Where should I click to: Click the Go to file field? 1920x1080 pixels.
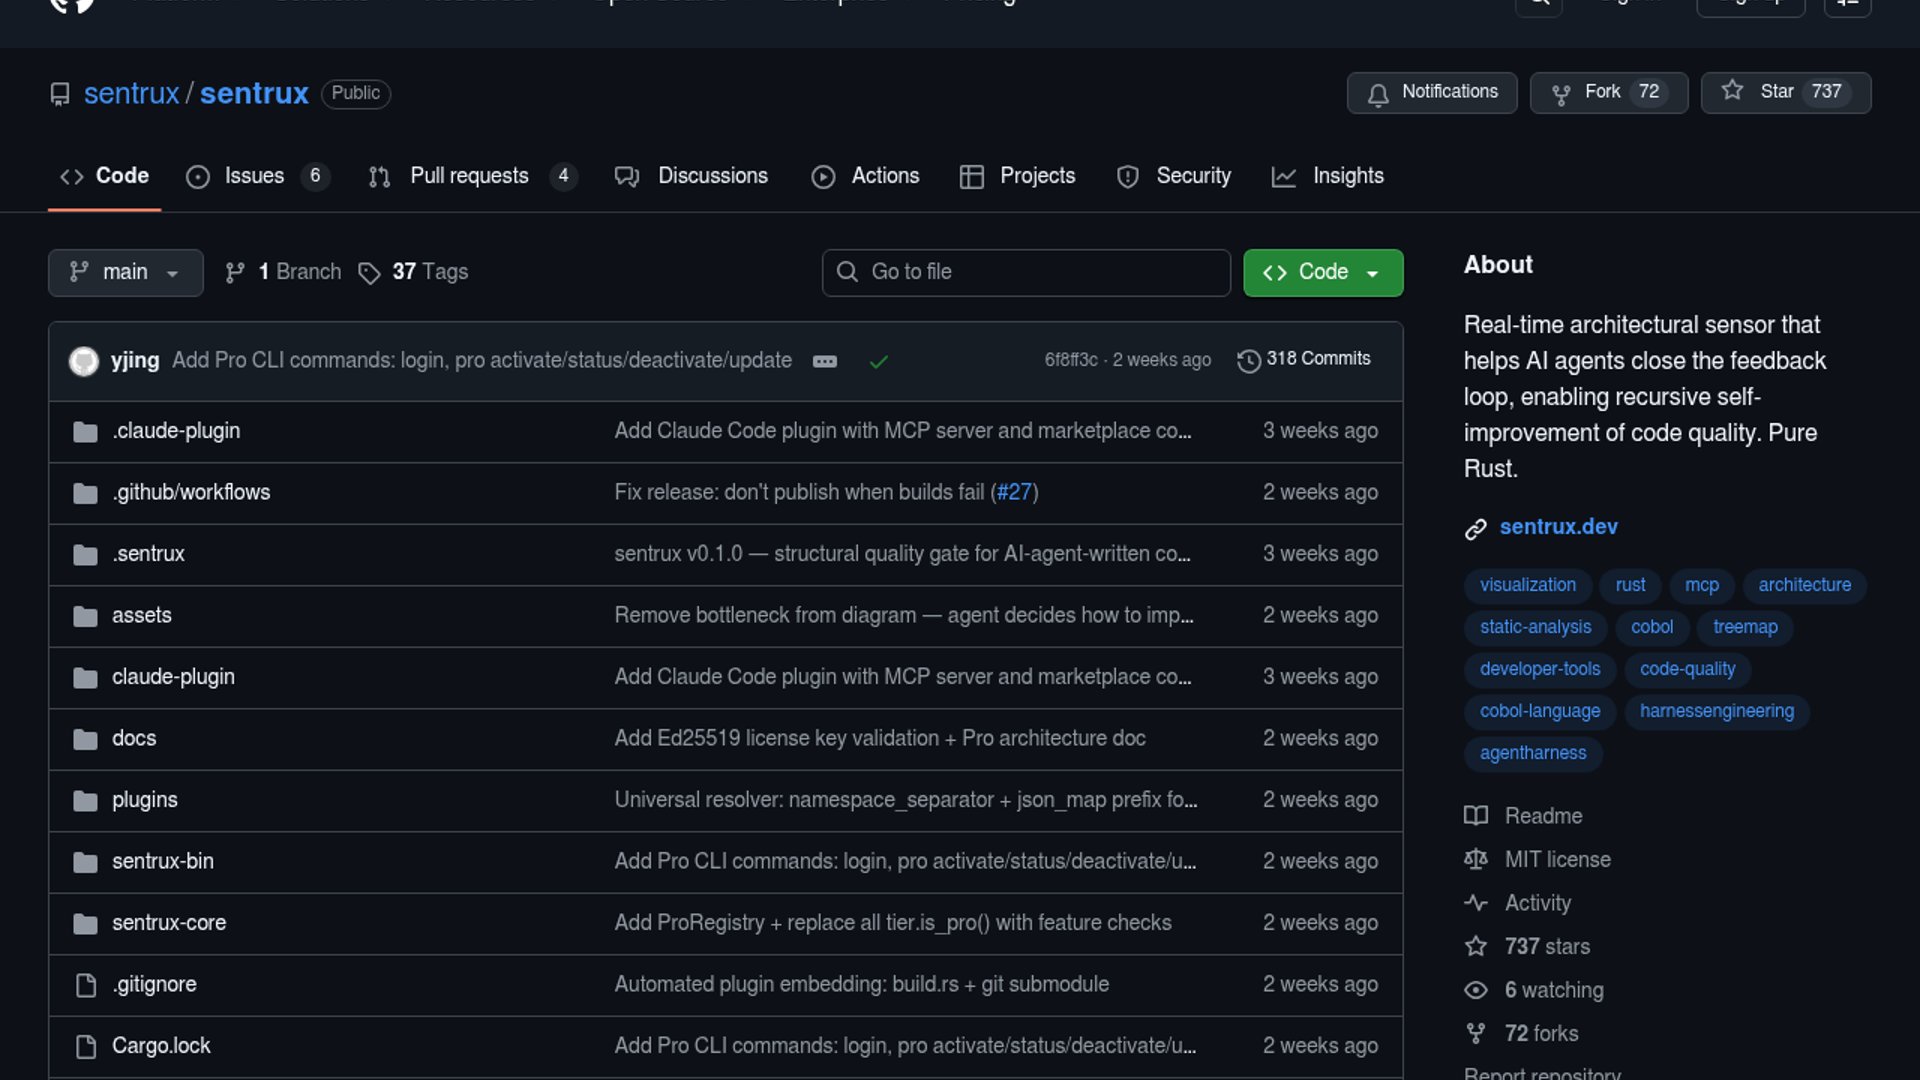tap(1026, 272)
